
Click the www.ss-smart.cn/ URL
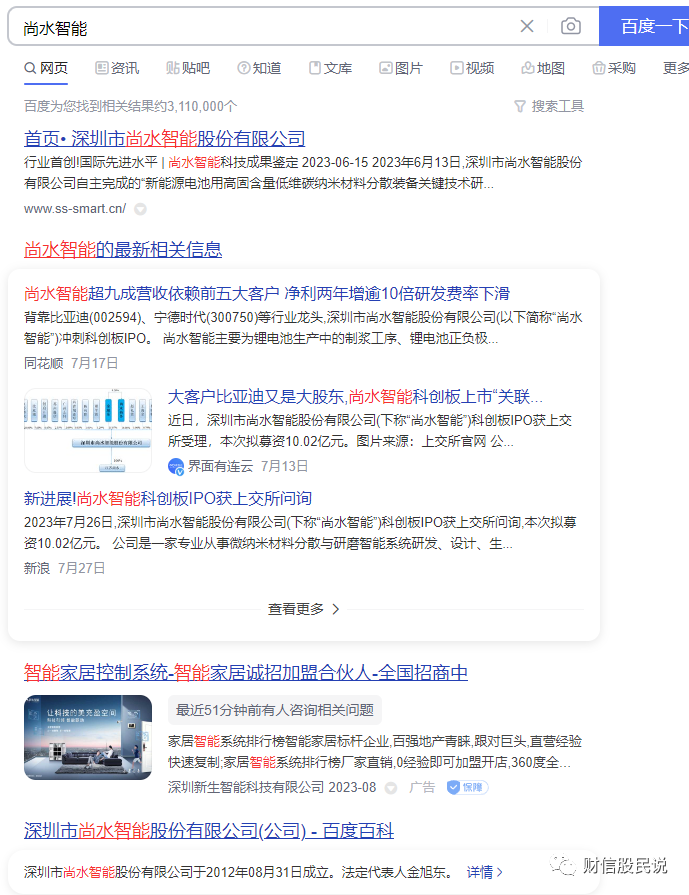[75, 209]
